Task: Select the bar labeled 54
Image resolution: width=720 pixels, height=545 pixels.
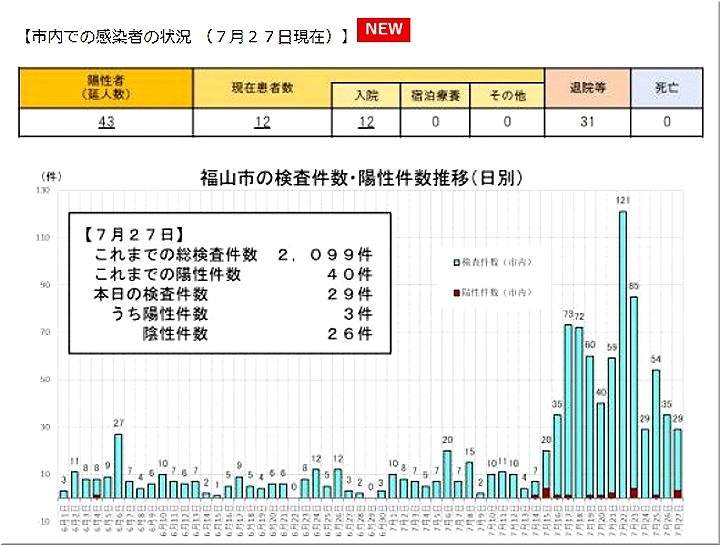Action: [656, 432]
